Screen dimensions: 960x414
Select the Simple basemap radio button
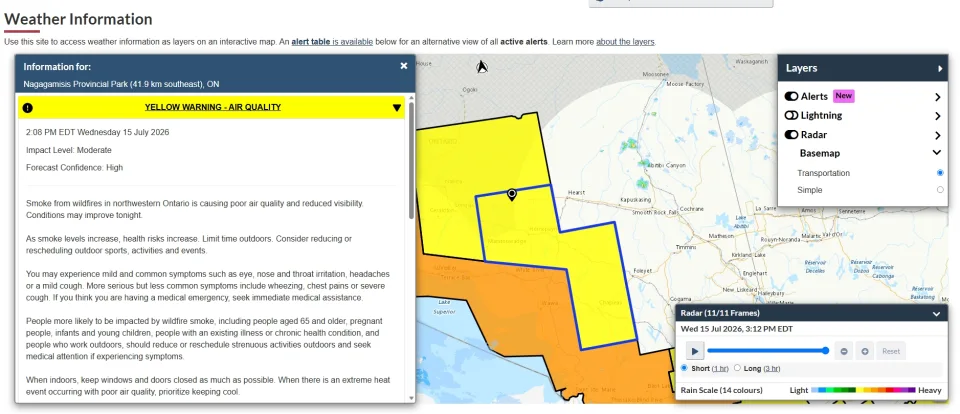940,190
